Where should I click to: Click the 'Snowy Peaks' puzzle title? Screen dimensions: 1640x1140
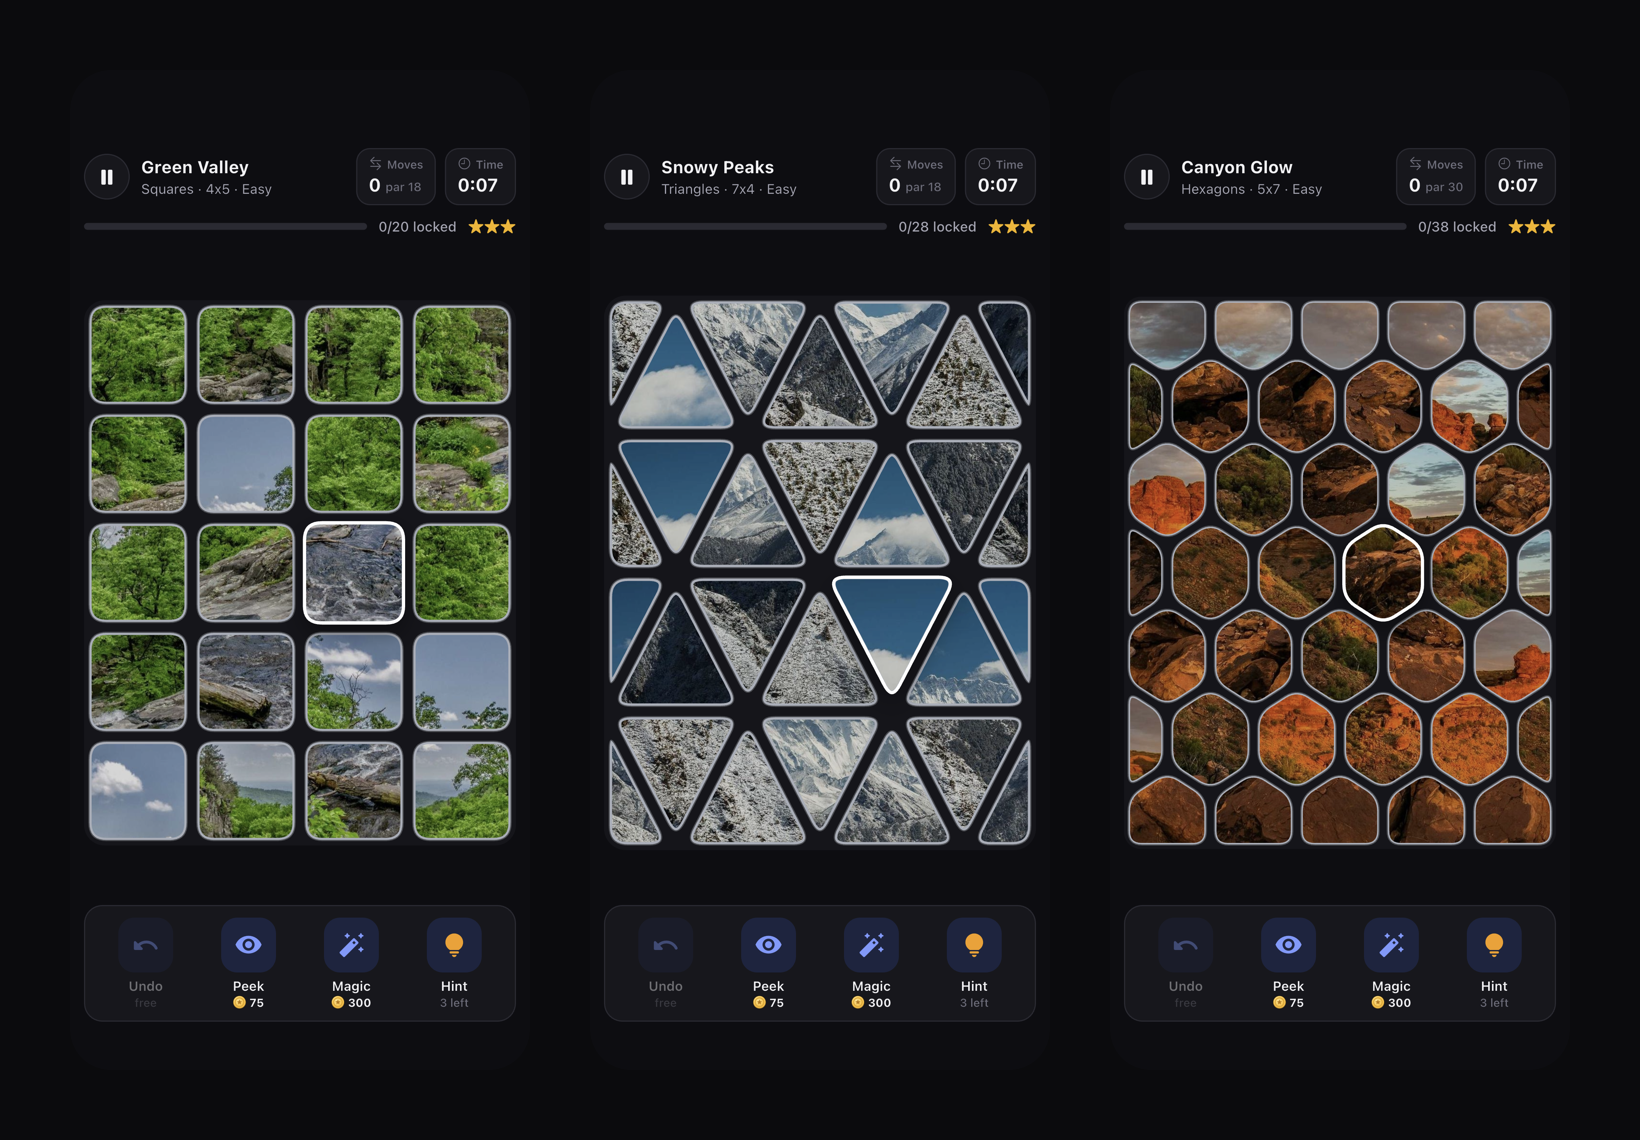click(x=717, y=167)
